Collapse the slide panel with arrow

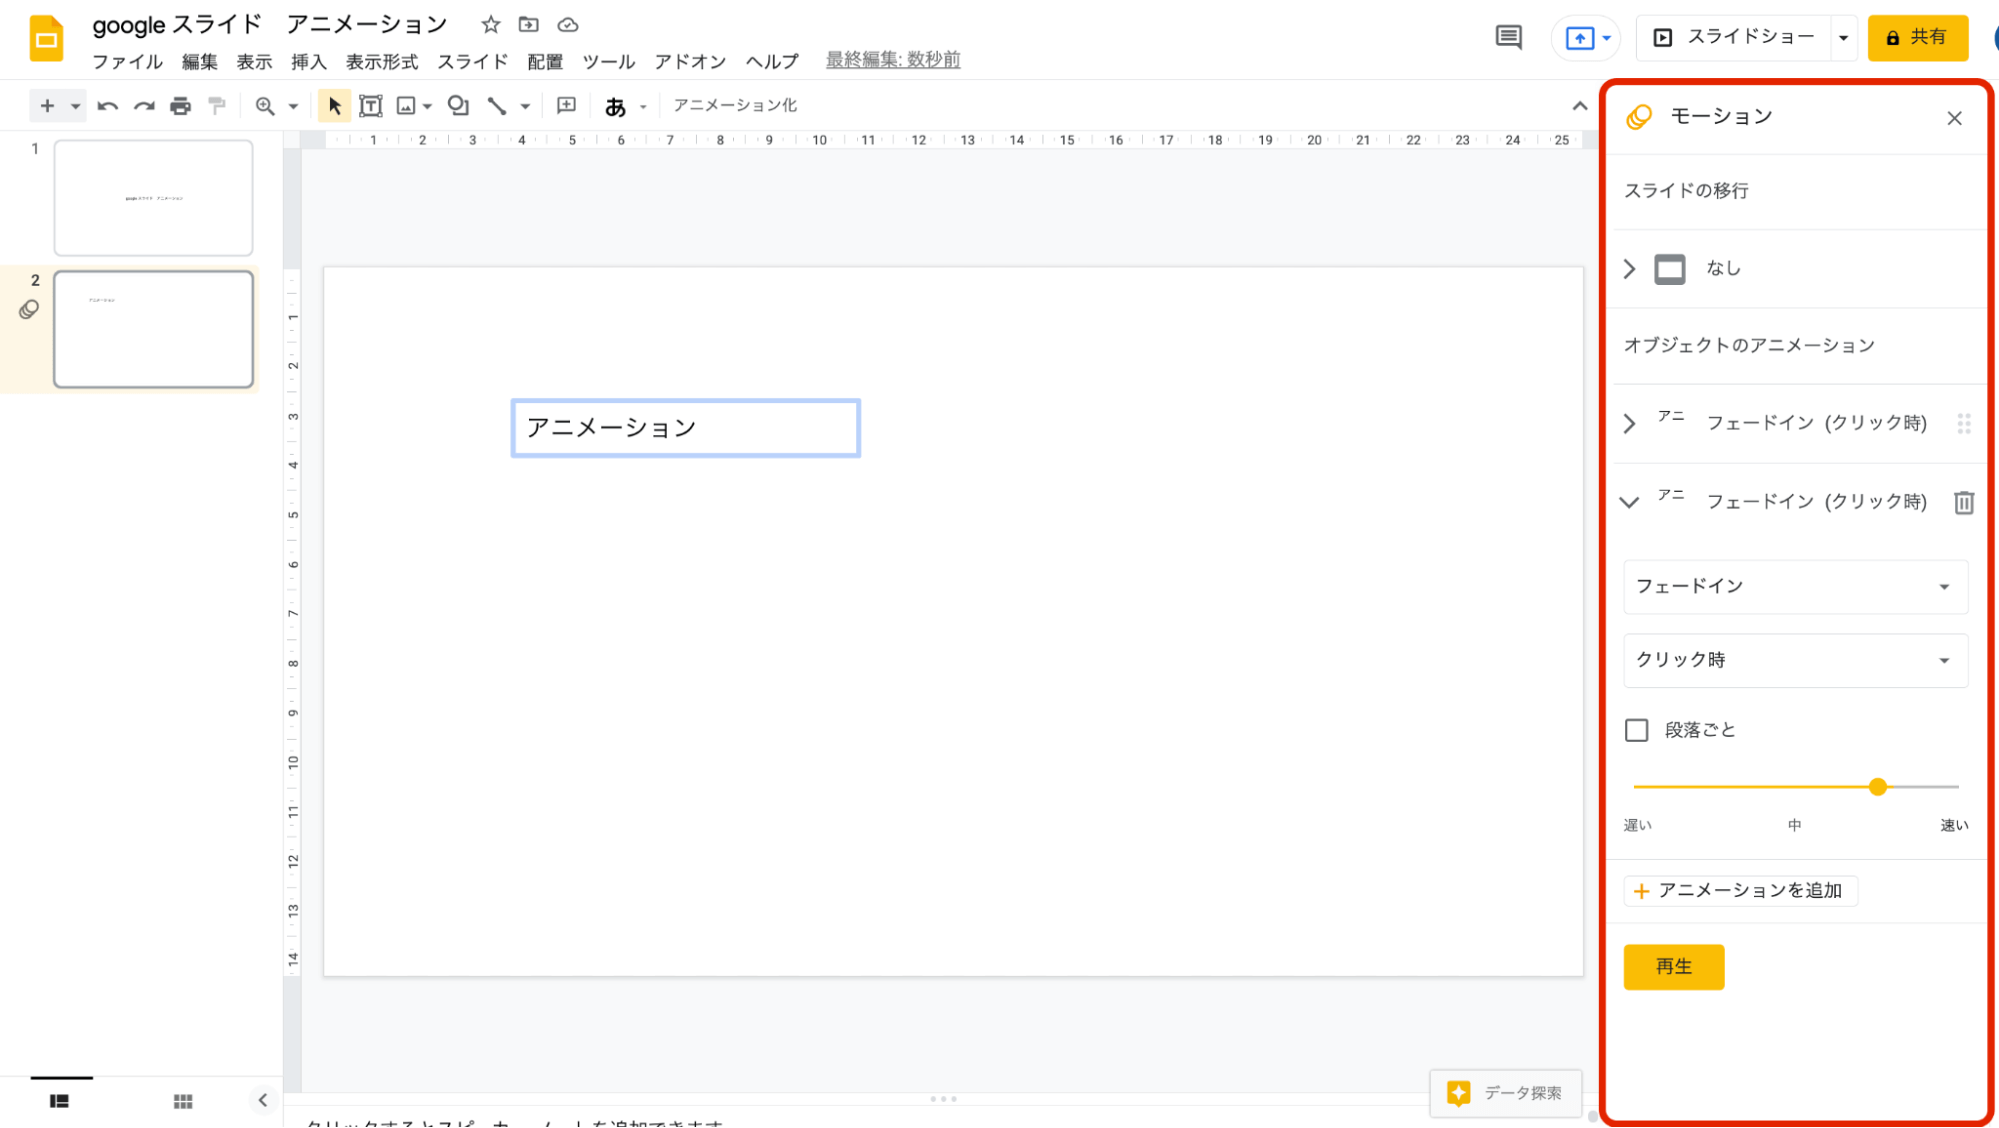[x=263, y=1100]
